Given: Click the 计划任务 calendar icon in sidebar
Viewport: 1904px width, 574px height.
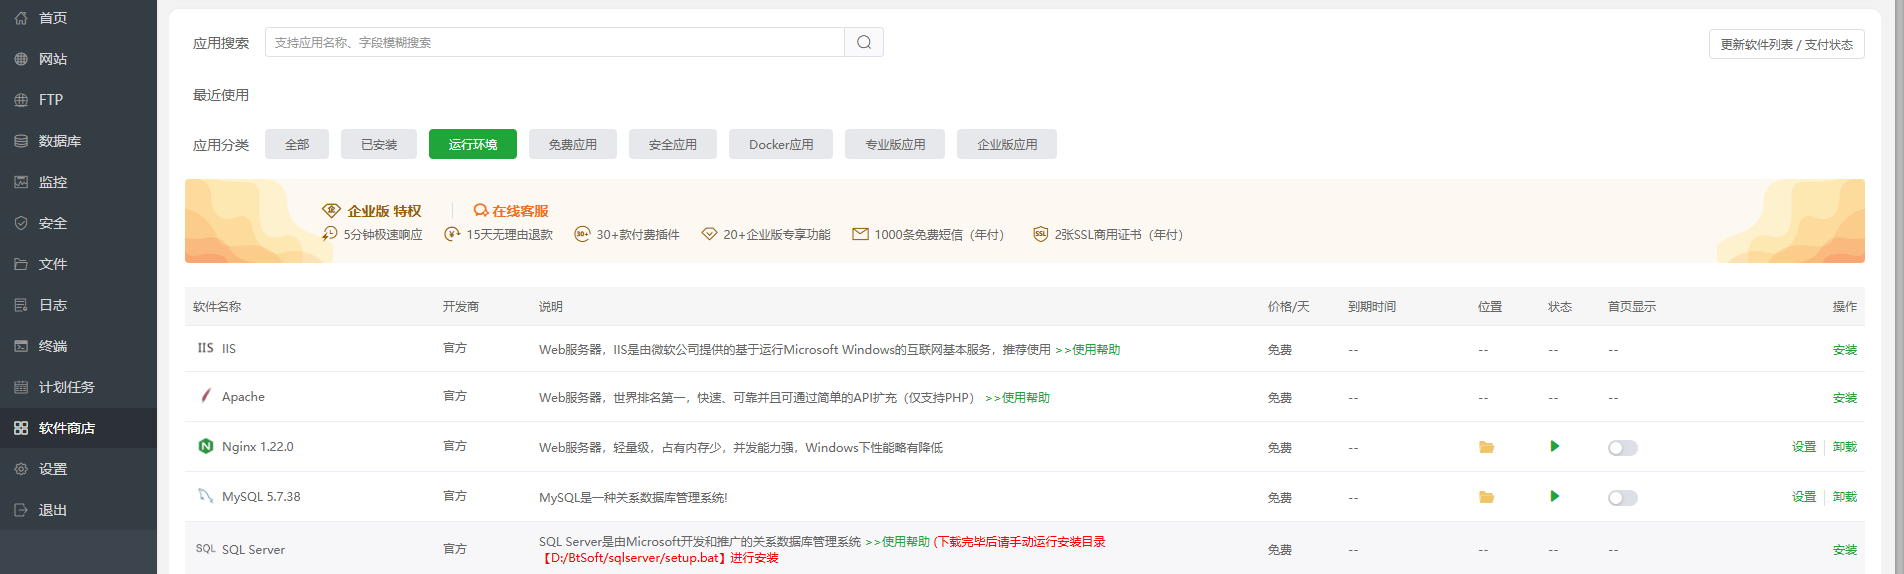Looking at the screenshot, I should pyautogui.click(x=21, y=387).
